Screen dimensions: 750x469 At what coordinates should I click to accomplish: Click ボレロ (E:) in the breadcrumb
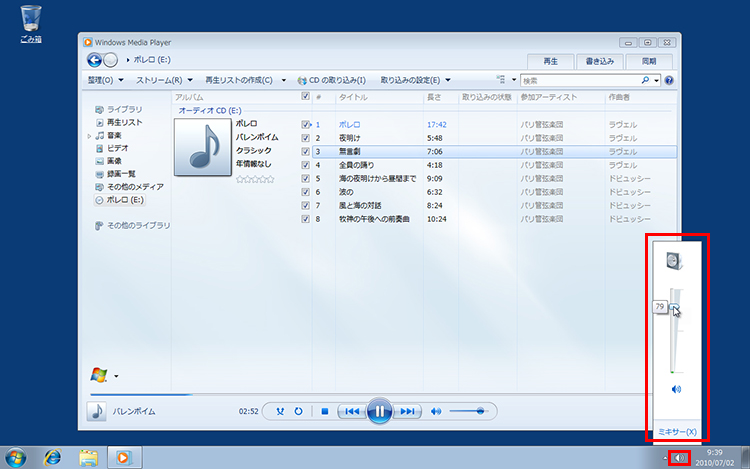152,60
